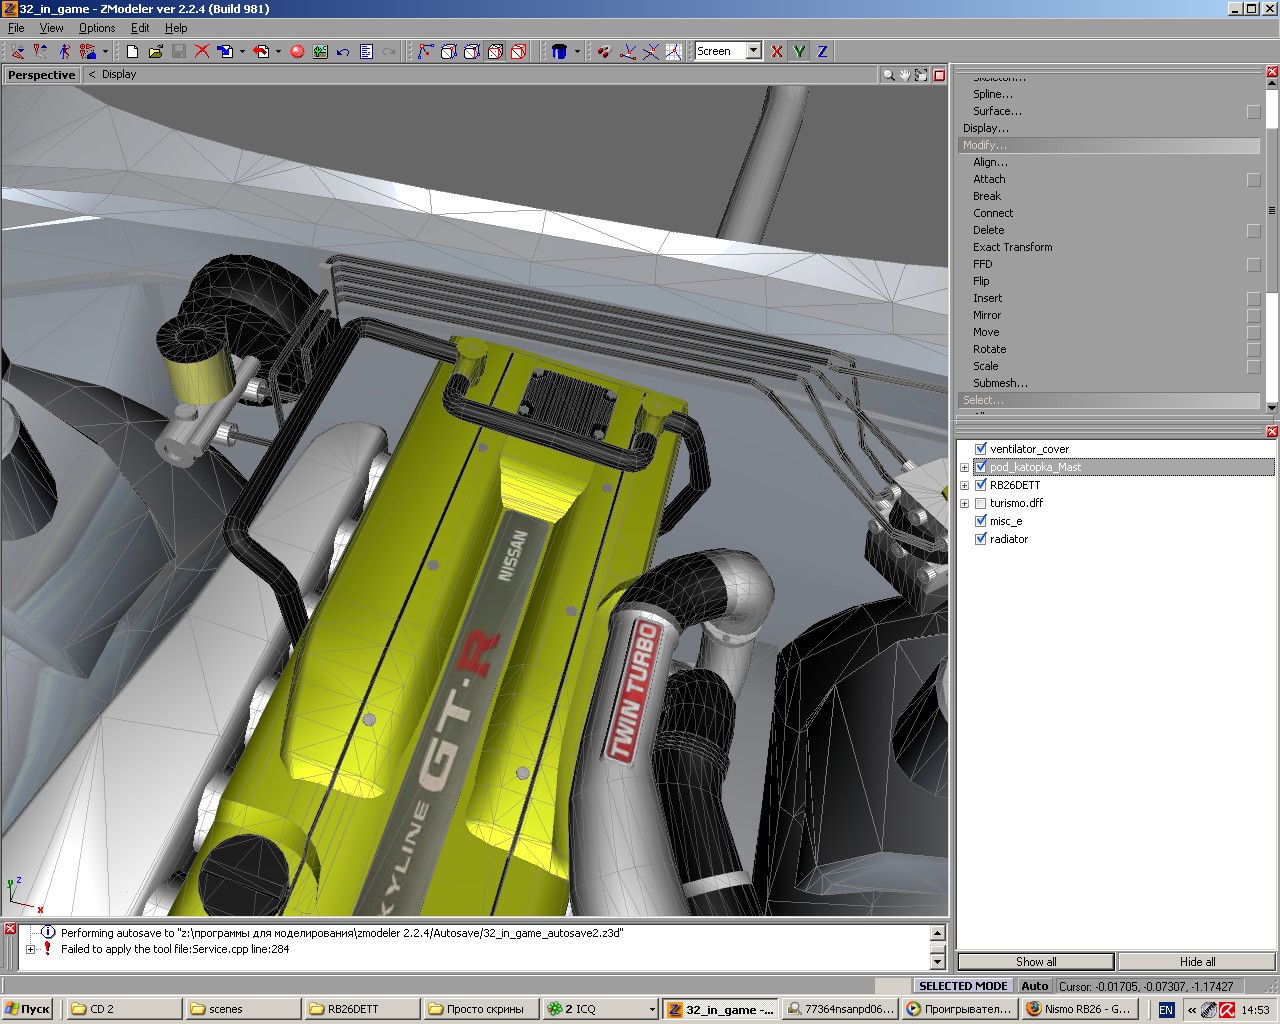Select the viewport pan hand tool
This screenshot has width=1280, height=1024.
(905, 75)
